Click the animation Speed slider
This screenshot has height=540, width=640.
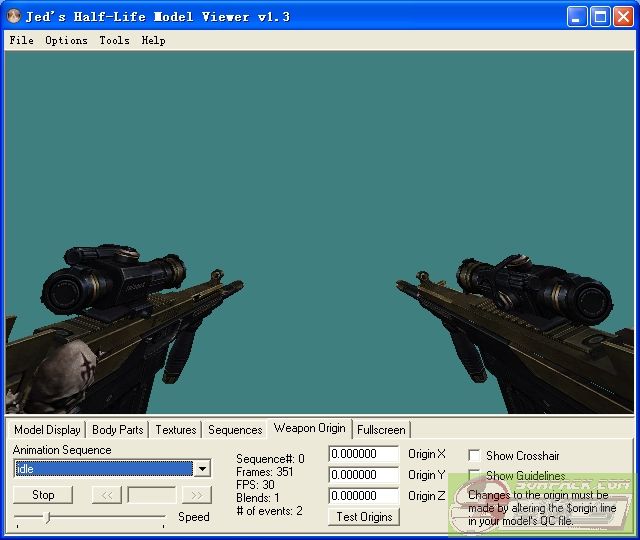(x=89, y=517)
